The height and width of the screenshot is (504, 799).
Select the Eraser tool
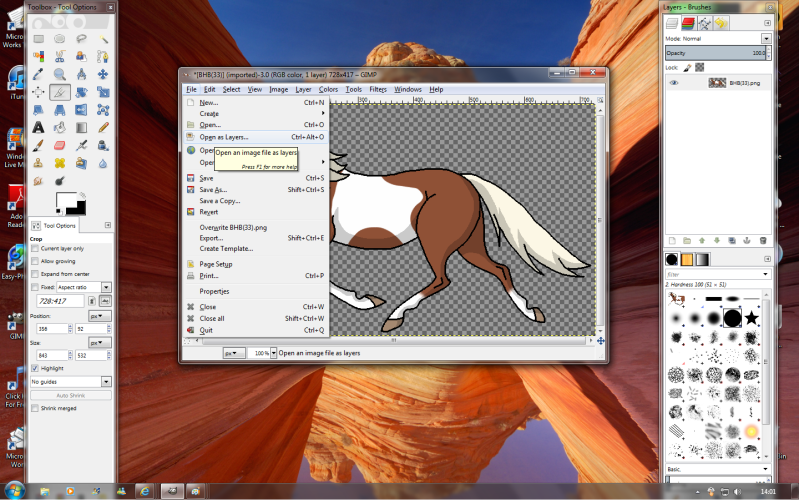coord(60,146)
